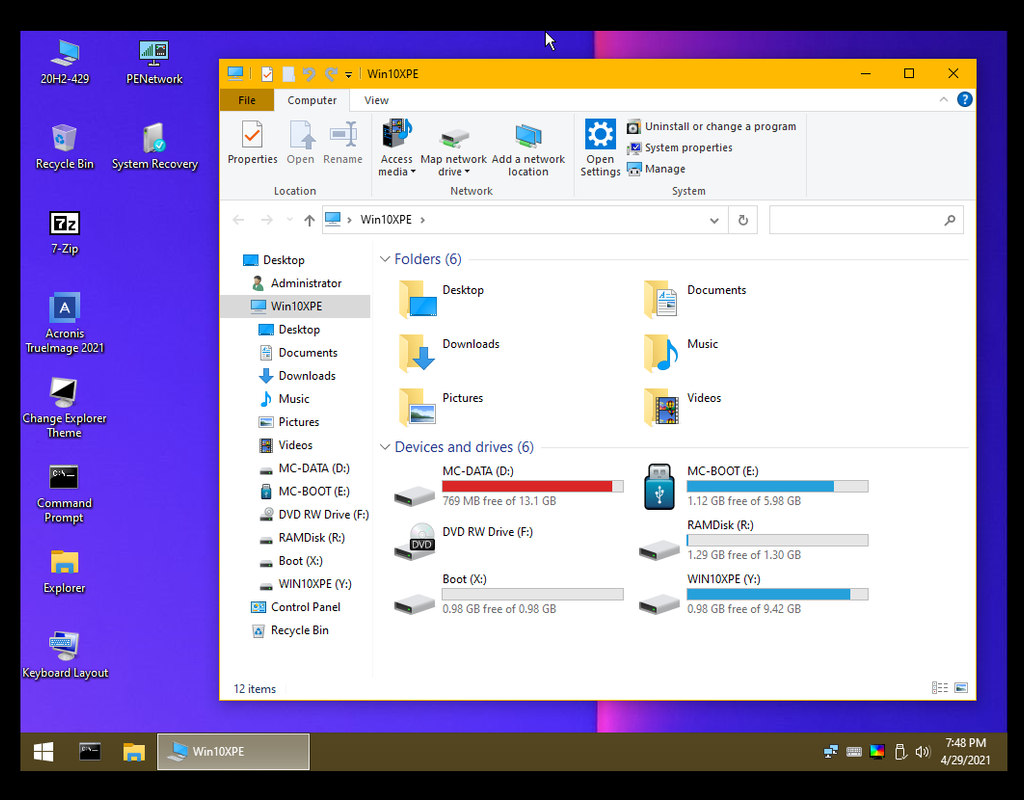Click the chevron after Win10XPE in the address bar

tap(423, 220)
